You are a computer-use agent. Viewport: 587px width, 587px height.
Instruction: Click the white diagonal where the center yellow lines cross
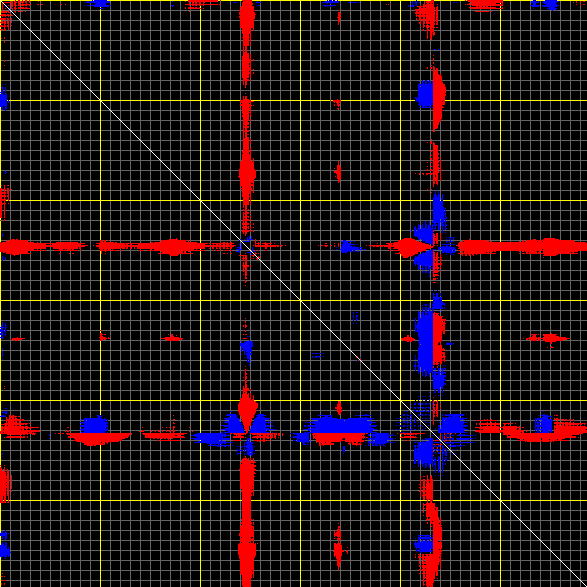pyautogui.click(x=301, y=300)
